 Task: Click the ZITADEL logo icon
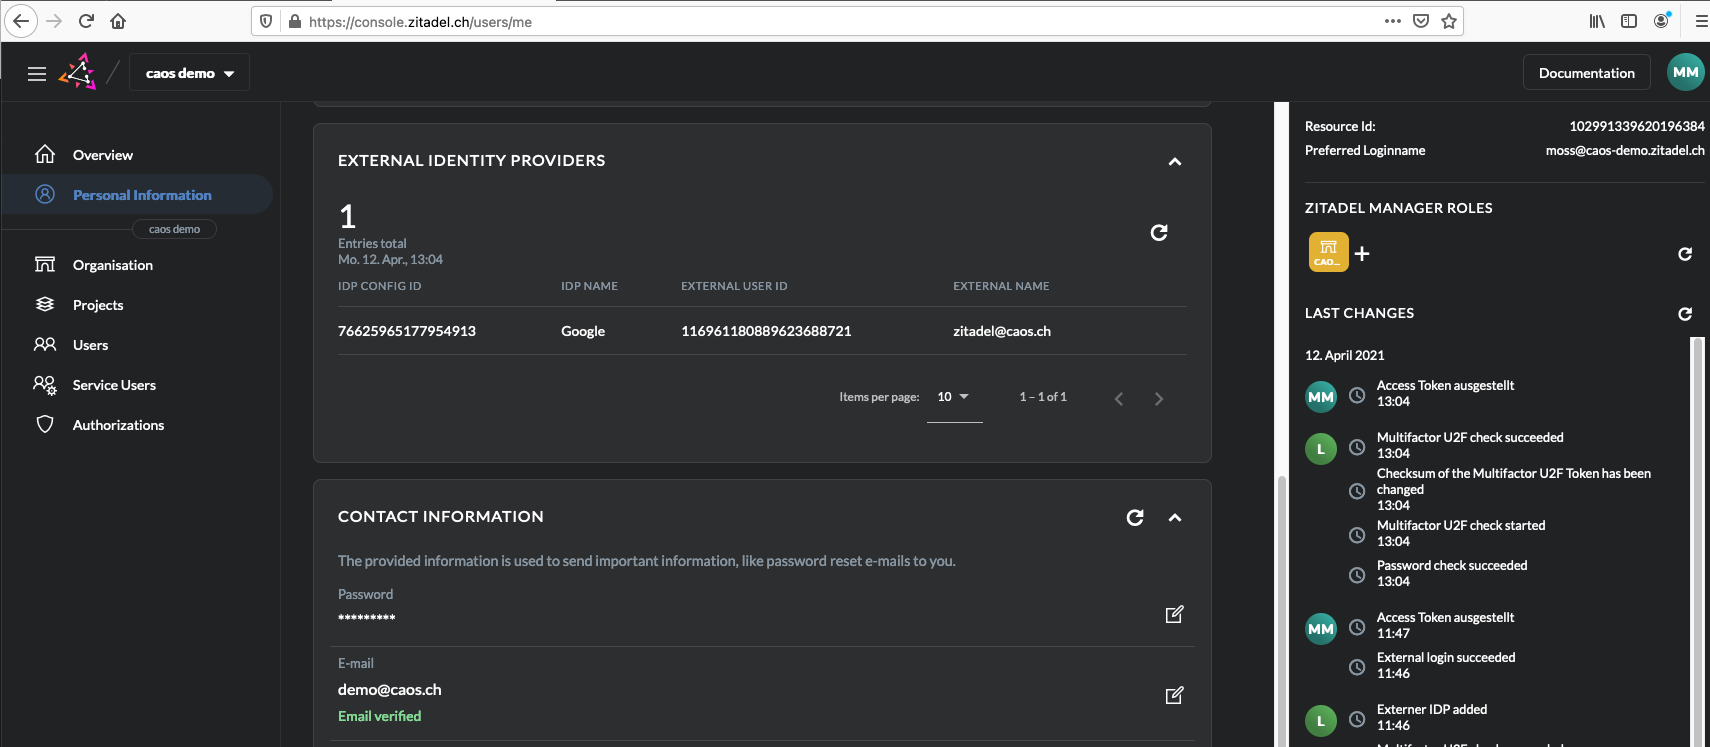pyautogui.click(x=78, y=72)
